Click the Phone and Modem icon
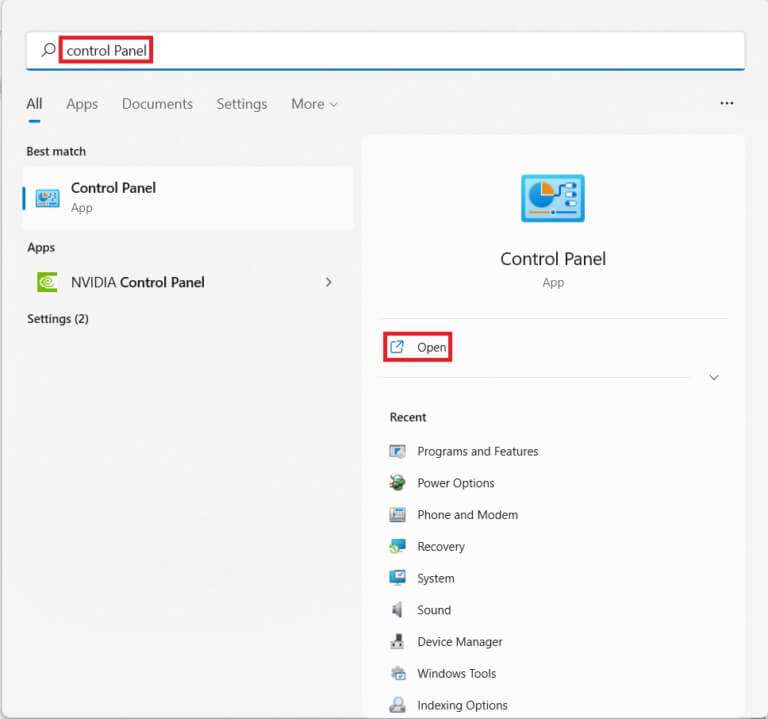768x719 pixels. coord(397,514)
